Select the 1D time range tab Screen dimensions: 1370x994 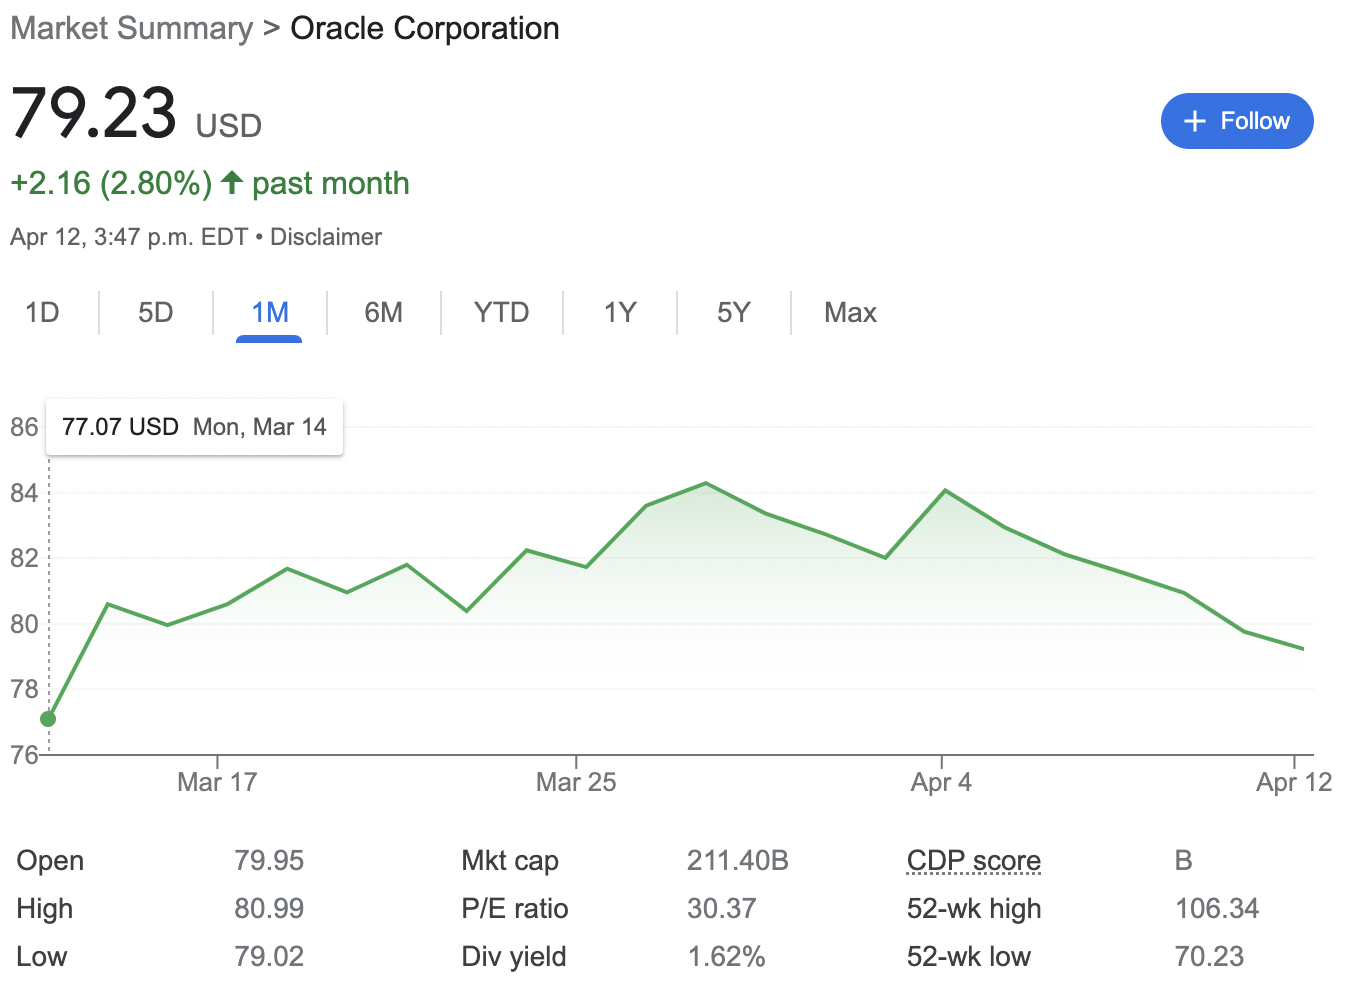(42, 313)
